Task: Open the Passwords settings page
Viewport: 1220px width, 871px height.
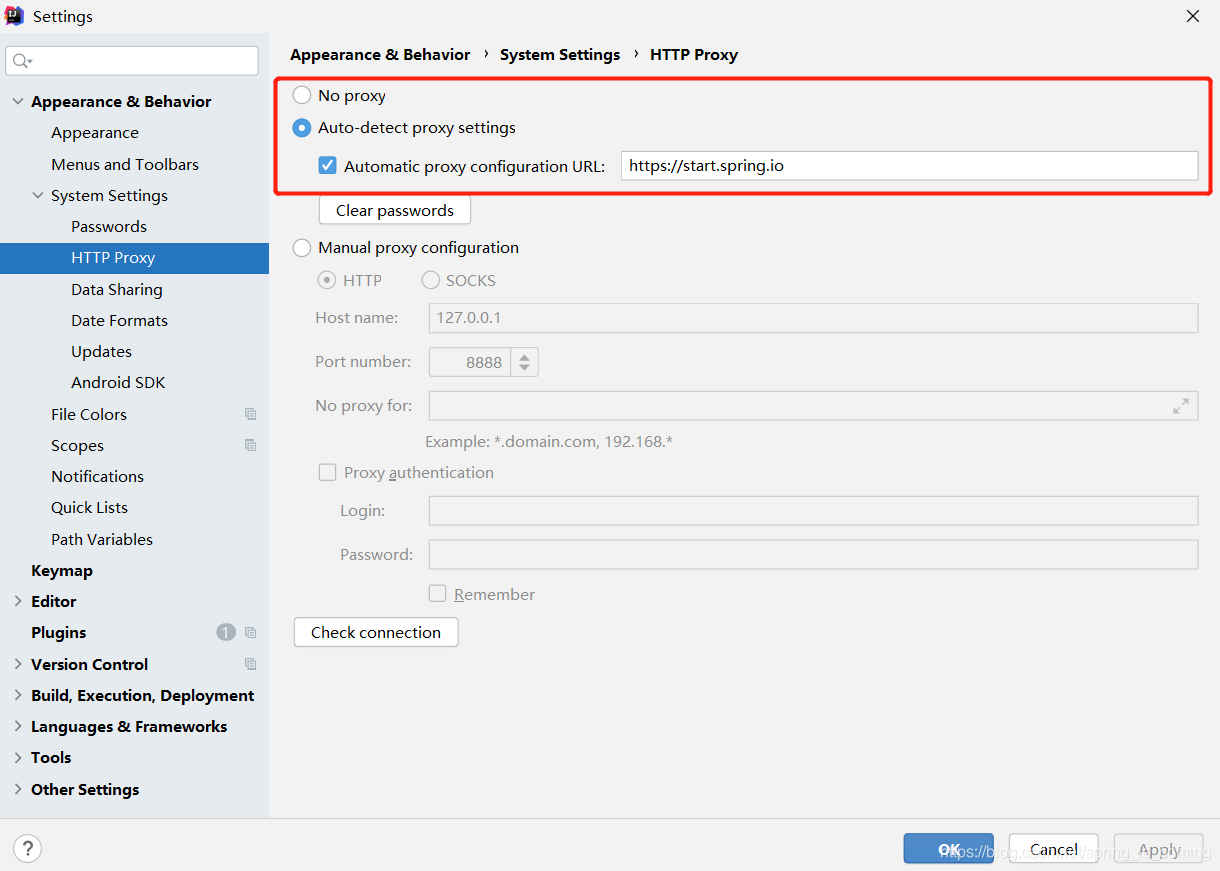Action: [109, 227]
